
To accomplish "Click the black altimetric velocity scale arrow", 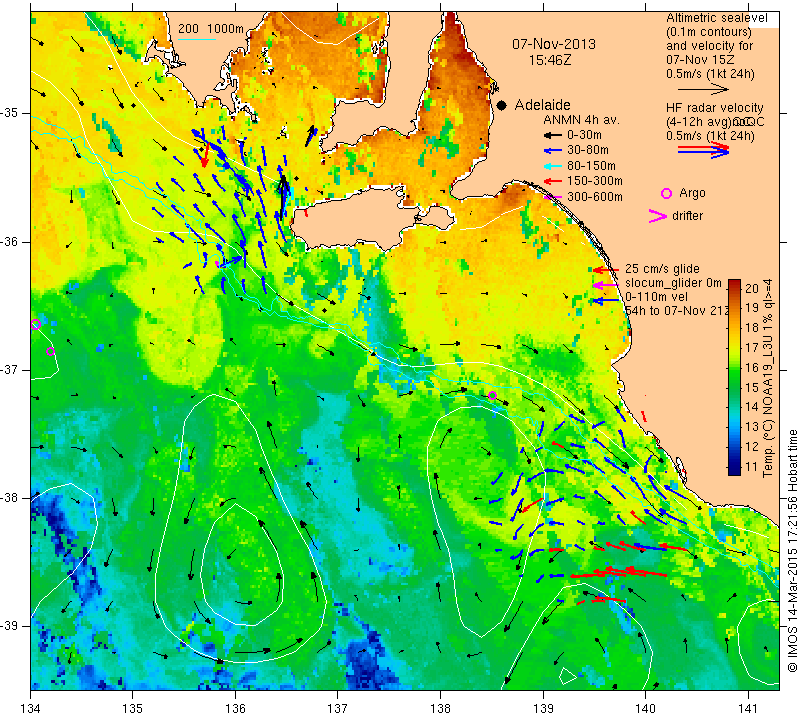I will coord(703,89).
